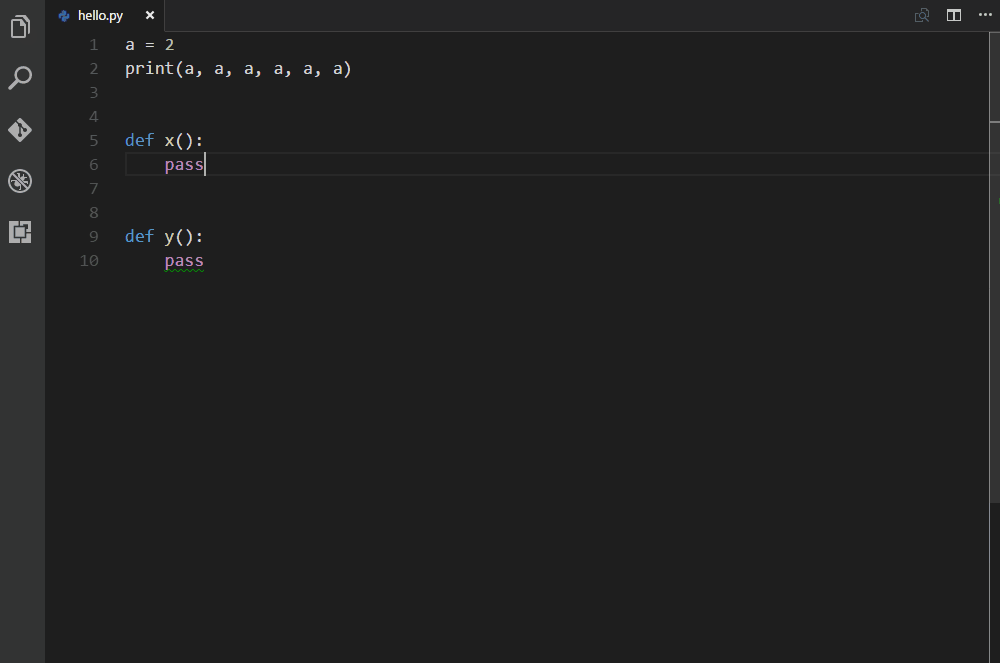Screen dimensions: 1000x663
Task: Click the Python icon on the hello.py tab
Action: pyautogui.click(x=63, y=15)
